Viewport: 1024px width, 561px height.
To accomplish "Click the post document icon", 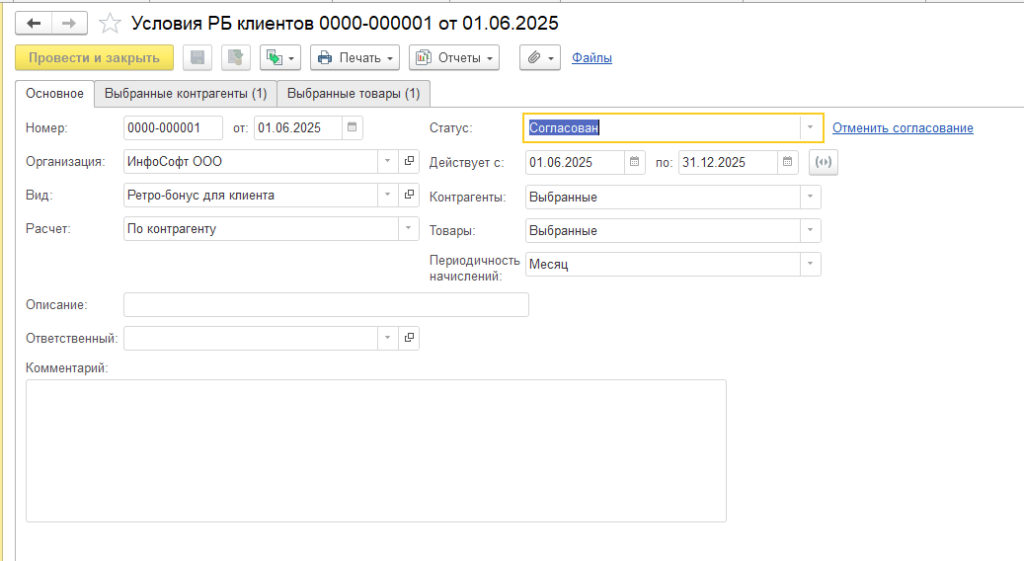I will pos(235,58).
